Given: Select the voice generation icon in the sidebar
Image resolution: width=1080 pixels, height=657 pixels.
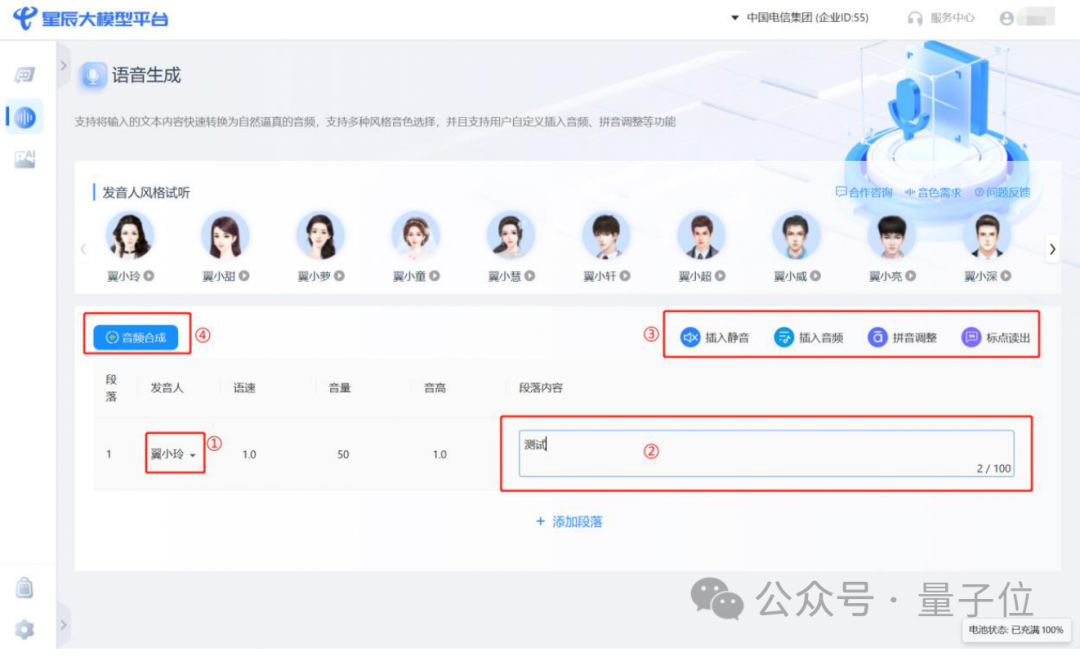Looking at the screenshot, I should coord(24,117).
